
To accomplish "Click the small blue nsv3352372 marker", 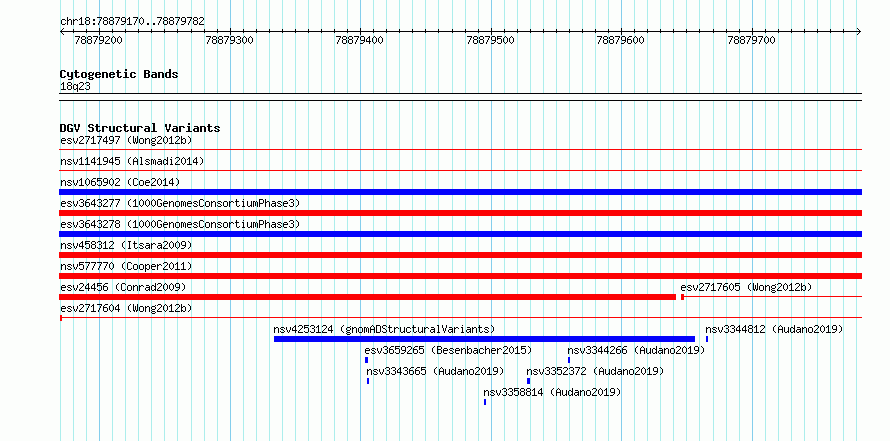I will click(x=528, y=381).
